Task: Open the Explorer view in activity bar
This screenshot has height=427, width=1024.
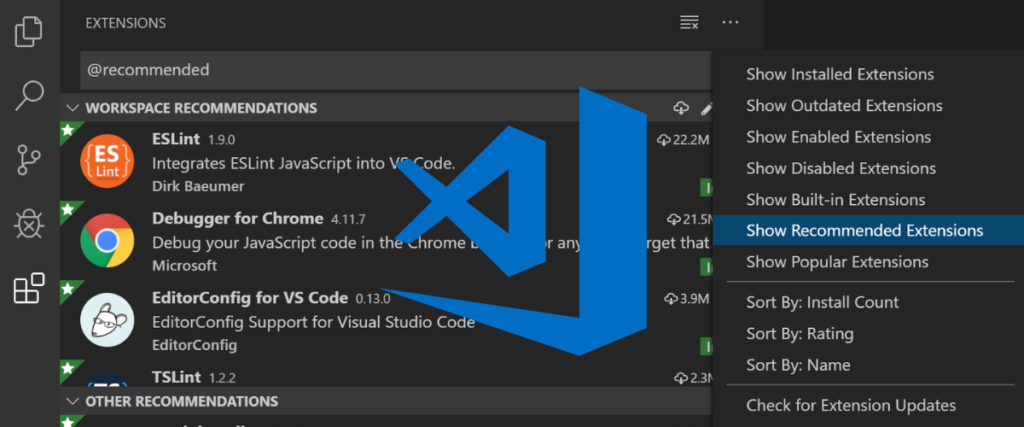Action: point(29,32)
